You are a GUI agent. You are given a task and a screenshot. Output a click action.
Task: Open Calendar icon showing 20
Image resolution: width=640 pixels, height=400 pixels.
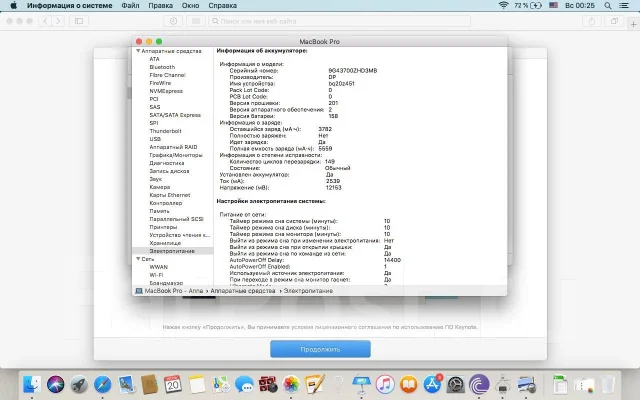(173, 384)
